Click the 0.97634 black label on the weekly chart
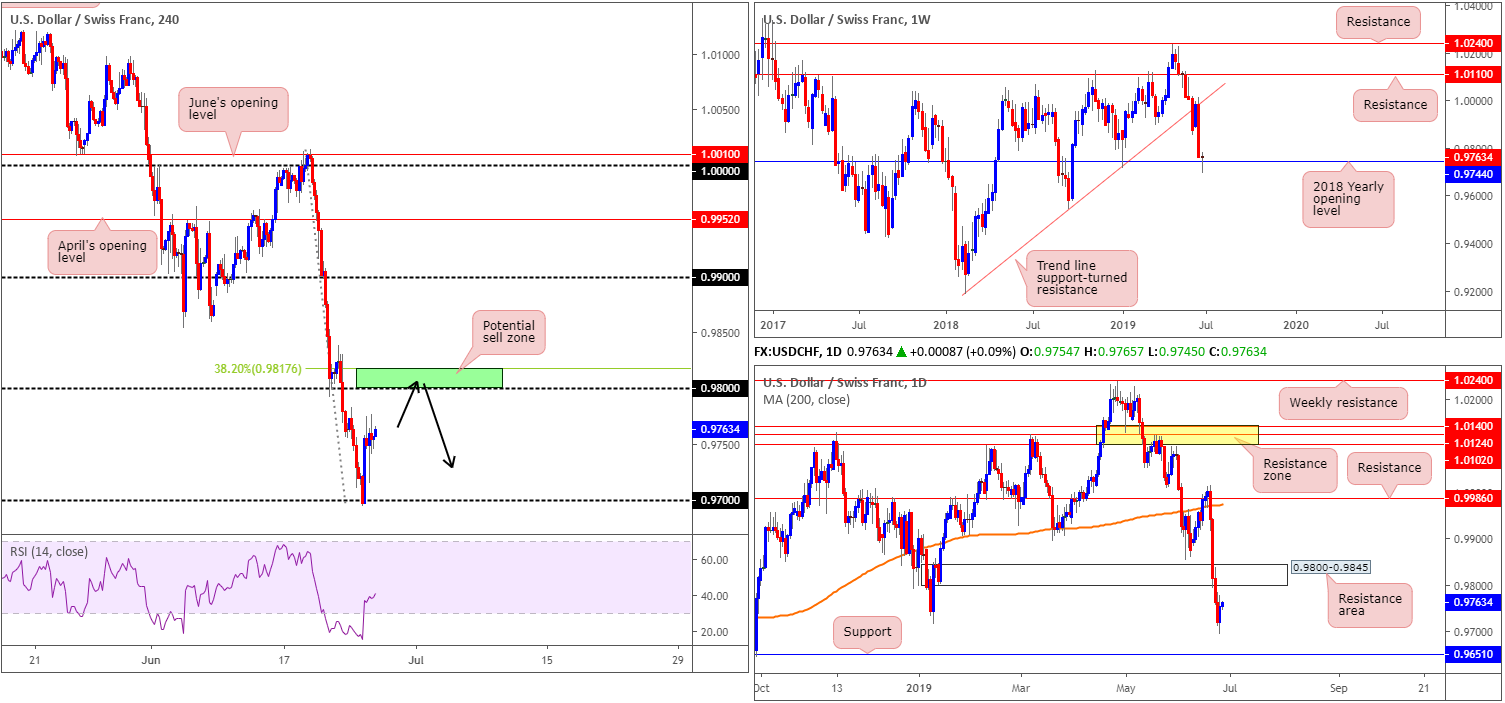 click(1473, 156)
